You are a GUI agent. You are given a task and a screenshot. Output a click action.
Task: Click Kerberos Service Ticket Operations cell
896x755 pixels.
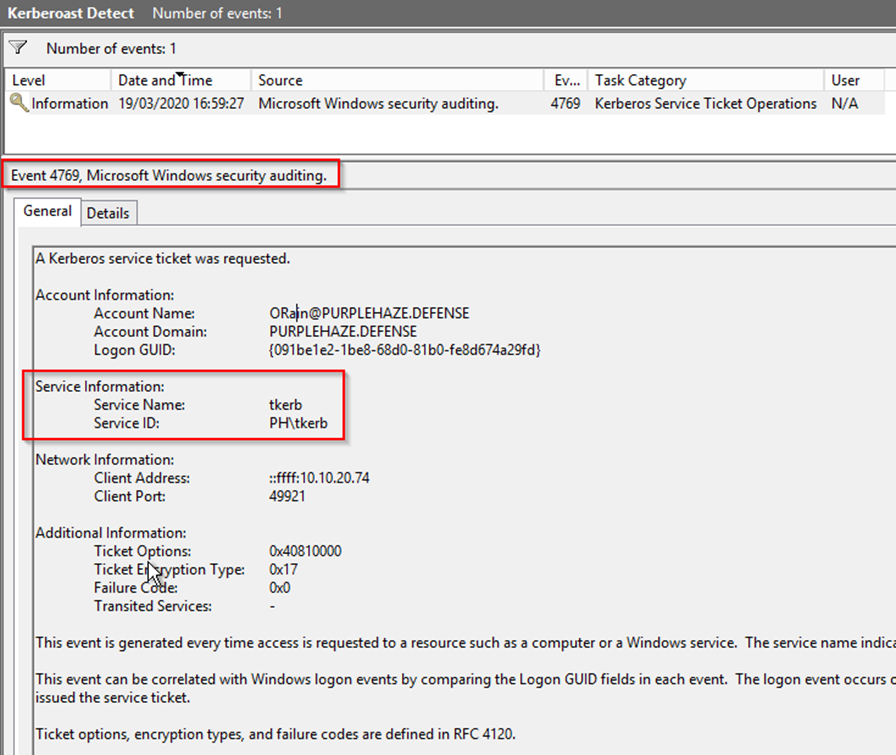706,103
